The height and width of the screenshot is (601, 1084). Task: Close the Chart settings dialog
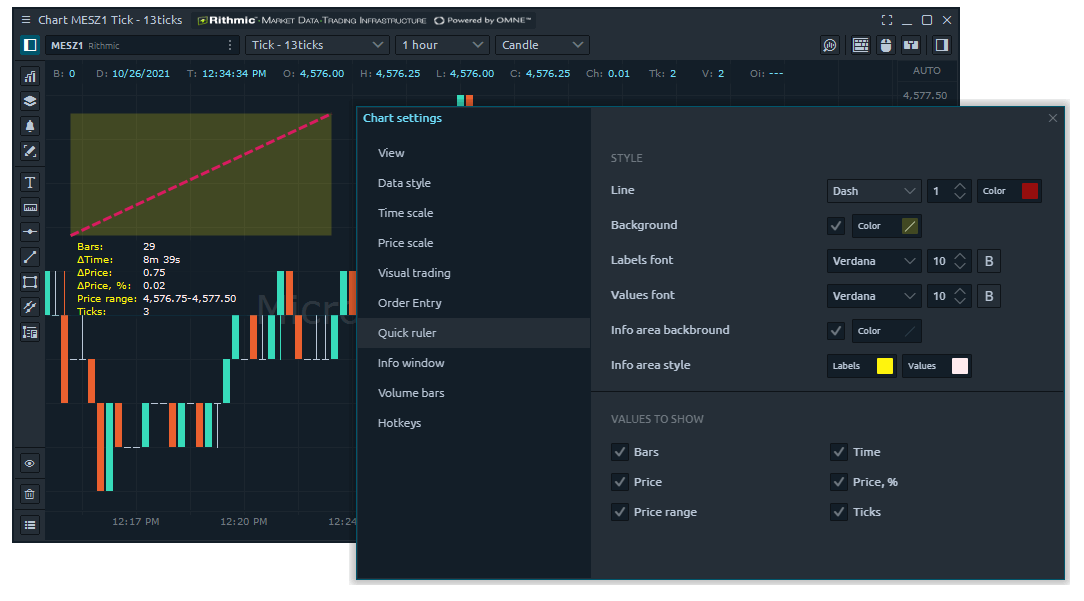[x=1053, y=118]
